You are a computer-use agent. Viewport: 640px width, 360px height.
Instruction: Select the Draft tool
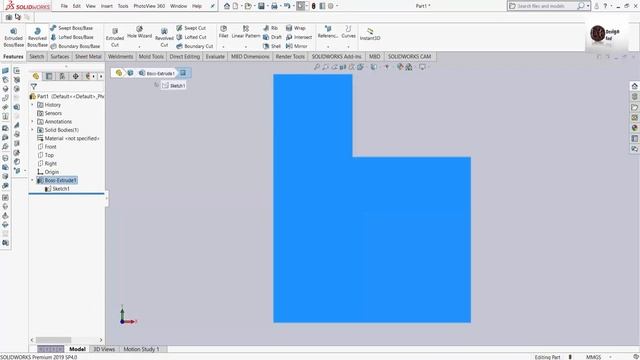coord(272,37)
